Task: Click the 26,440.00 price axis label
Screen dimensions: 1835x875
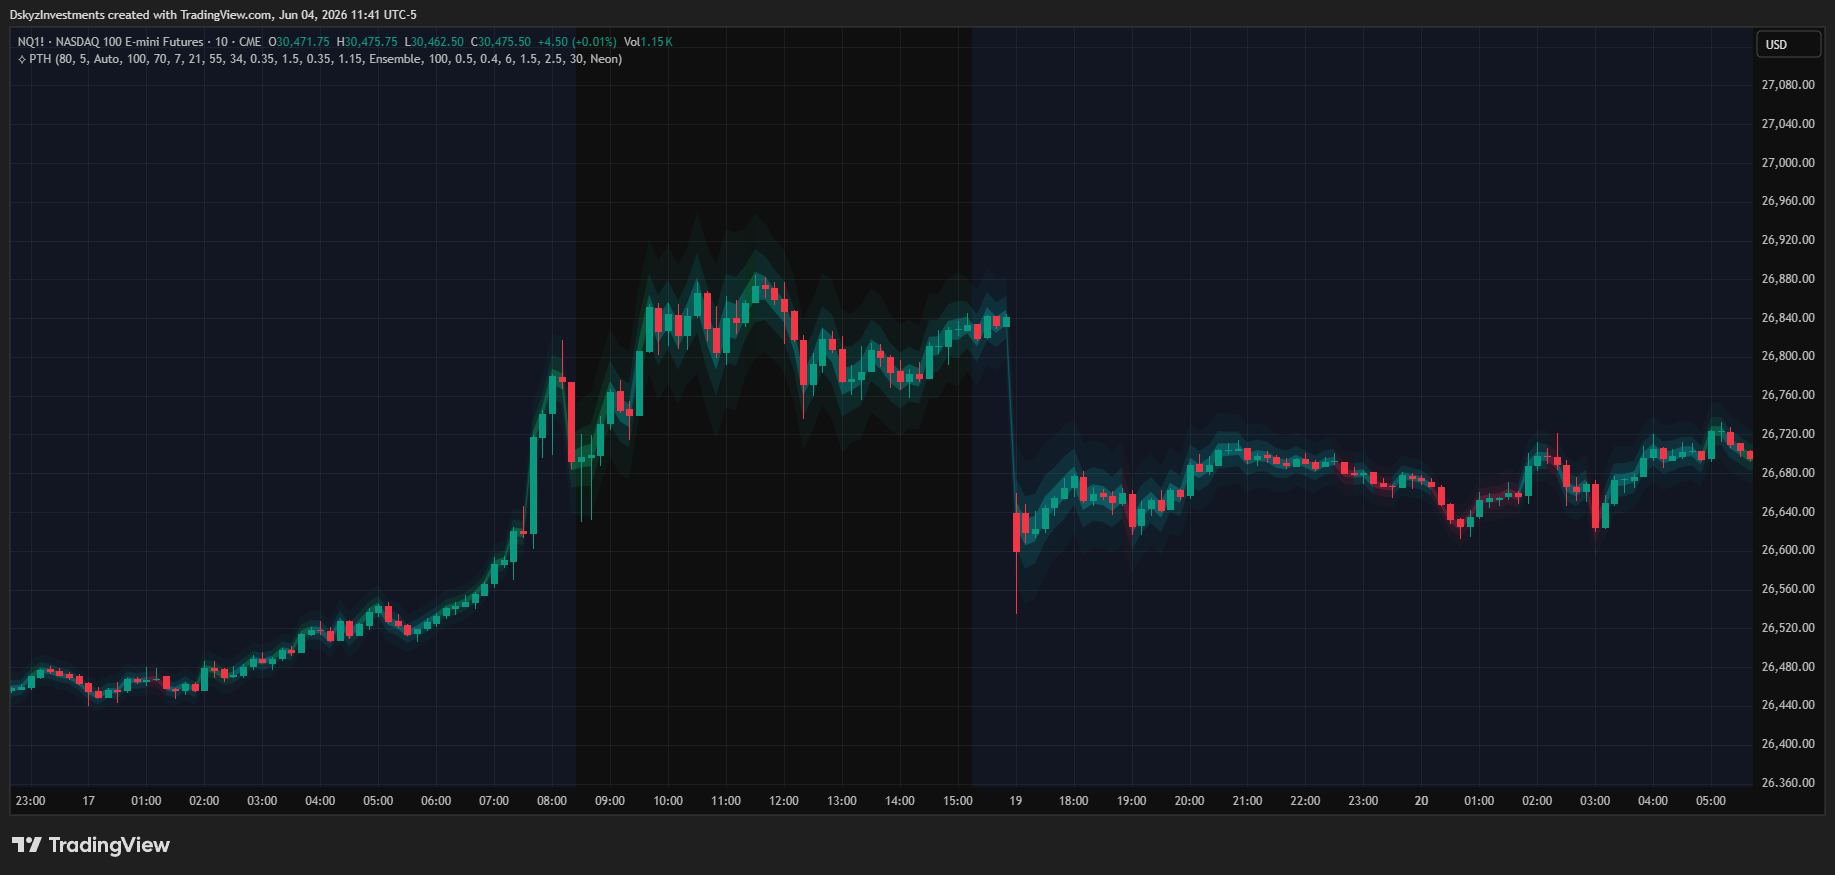Action: click(1788, 705)
